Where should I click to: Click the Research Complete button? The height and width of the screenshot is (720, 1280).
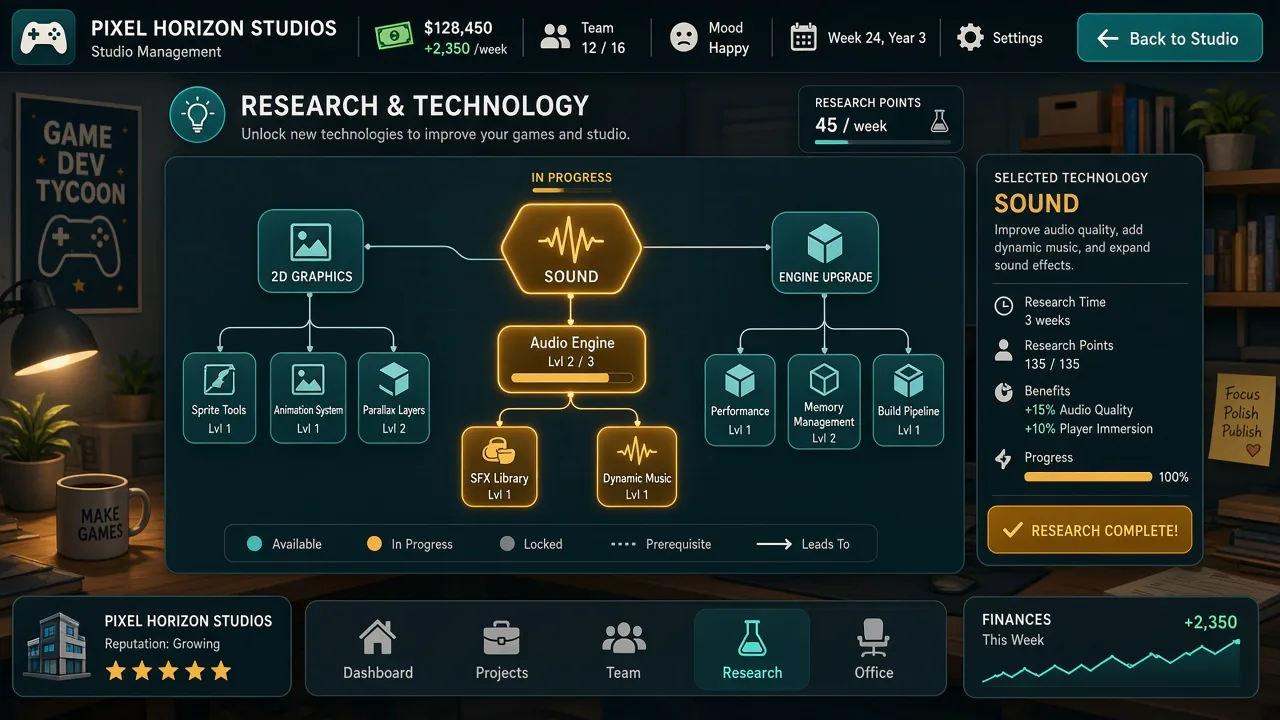[1090, 530]
